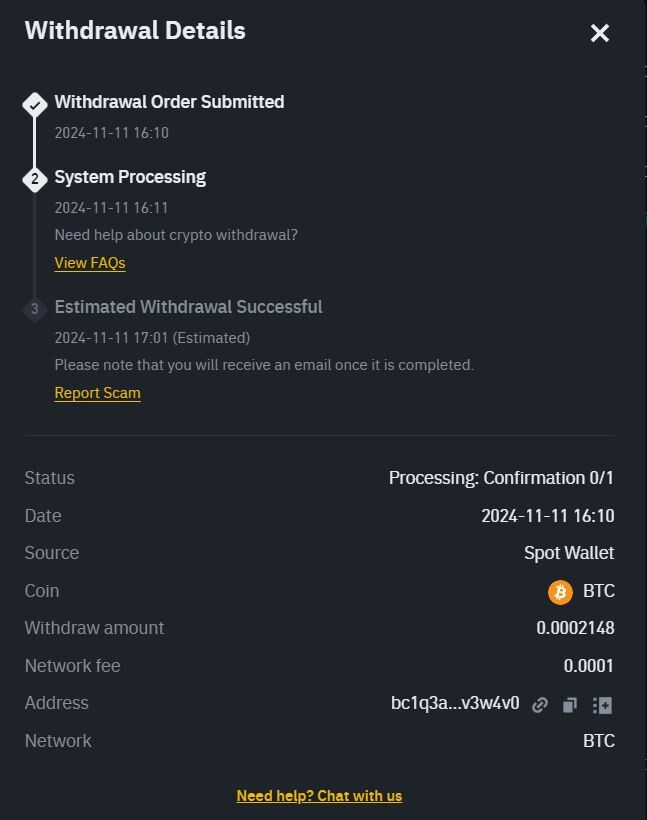Click the System Processing step title
The image size is (647, 820).
[x=130, y=177]
